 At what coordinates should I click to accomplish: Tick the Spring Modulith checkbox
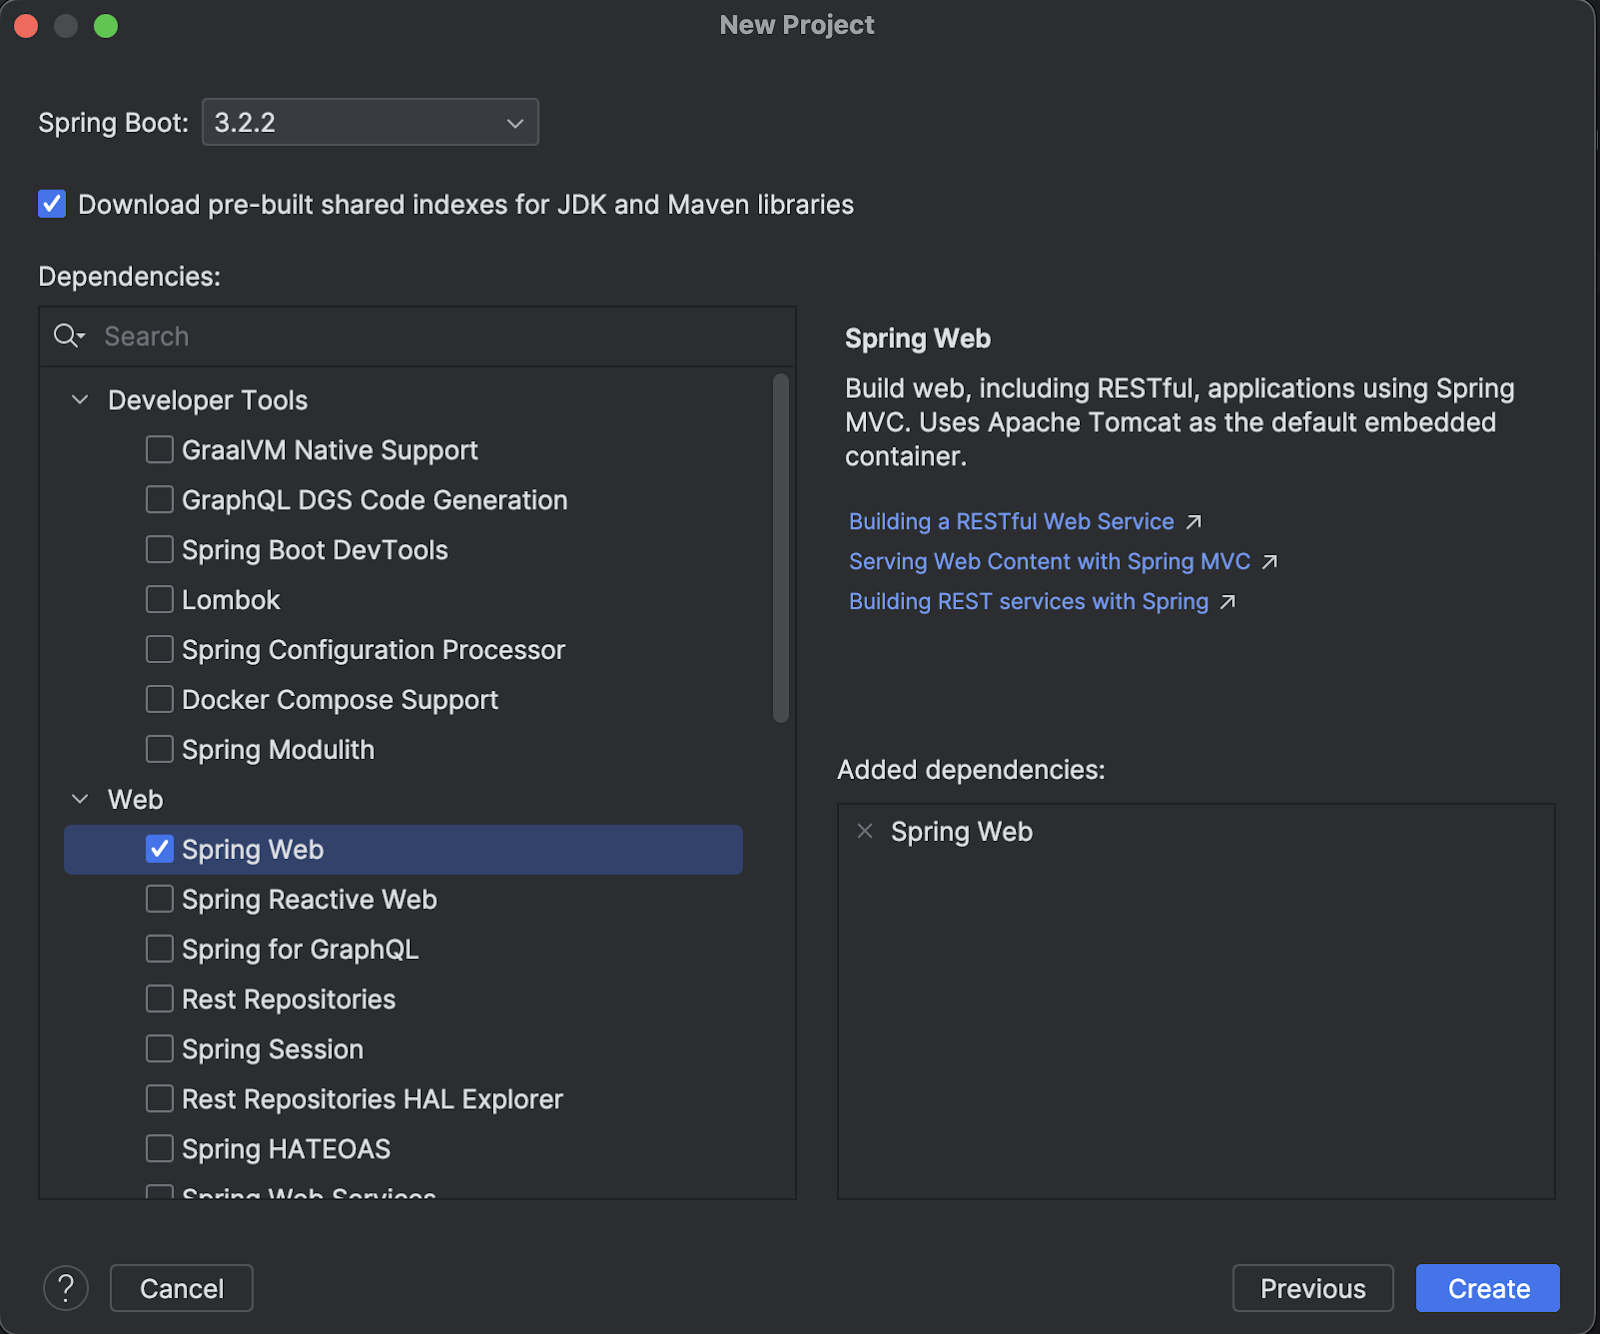tap(160, 749)
